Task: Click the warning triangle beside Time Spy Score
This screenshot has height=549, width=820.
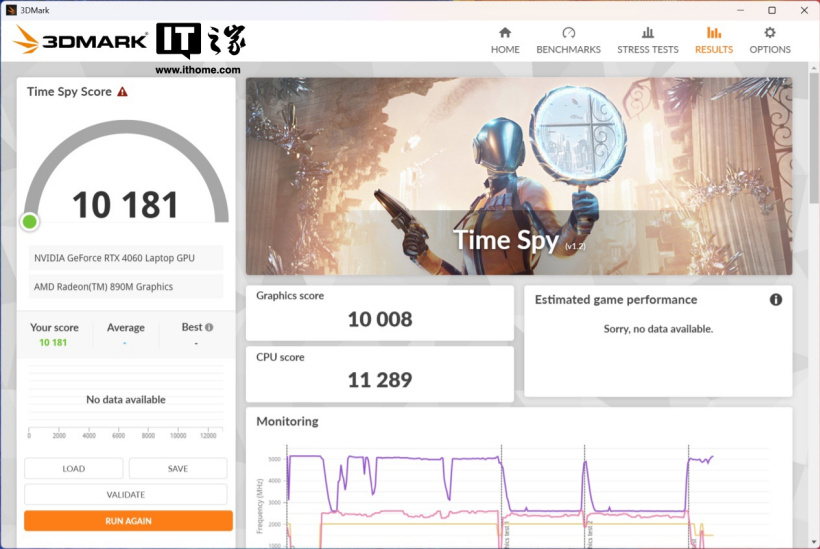Action: (122, 92)
